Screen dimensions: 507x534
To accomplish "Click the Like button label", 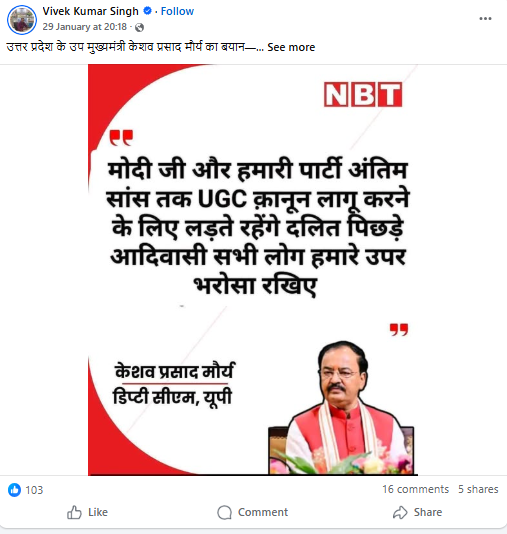I will pyautogui.click(x=98, y=512).
